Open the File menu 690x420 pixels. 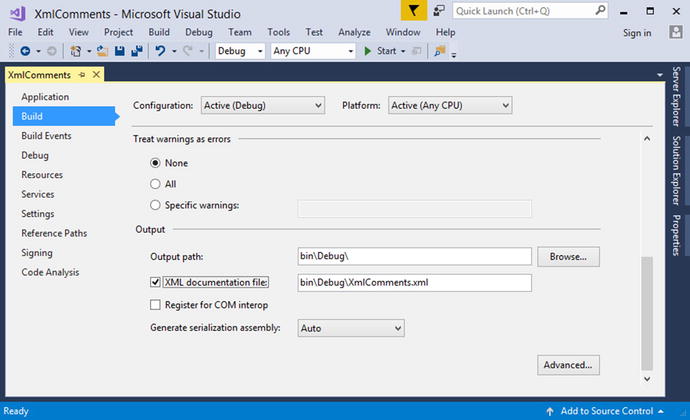tap(15, 32)
